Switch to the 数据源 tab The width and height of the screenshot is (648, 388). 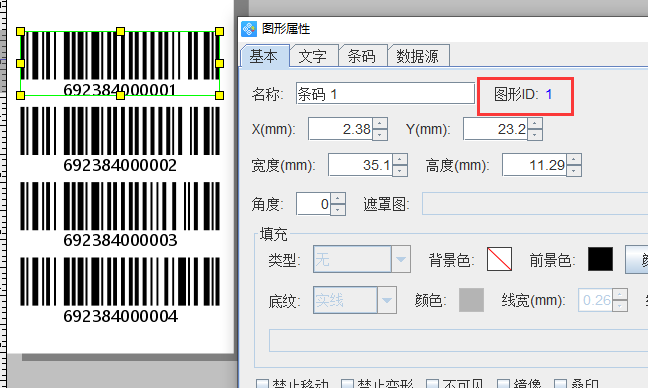418,56
